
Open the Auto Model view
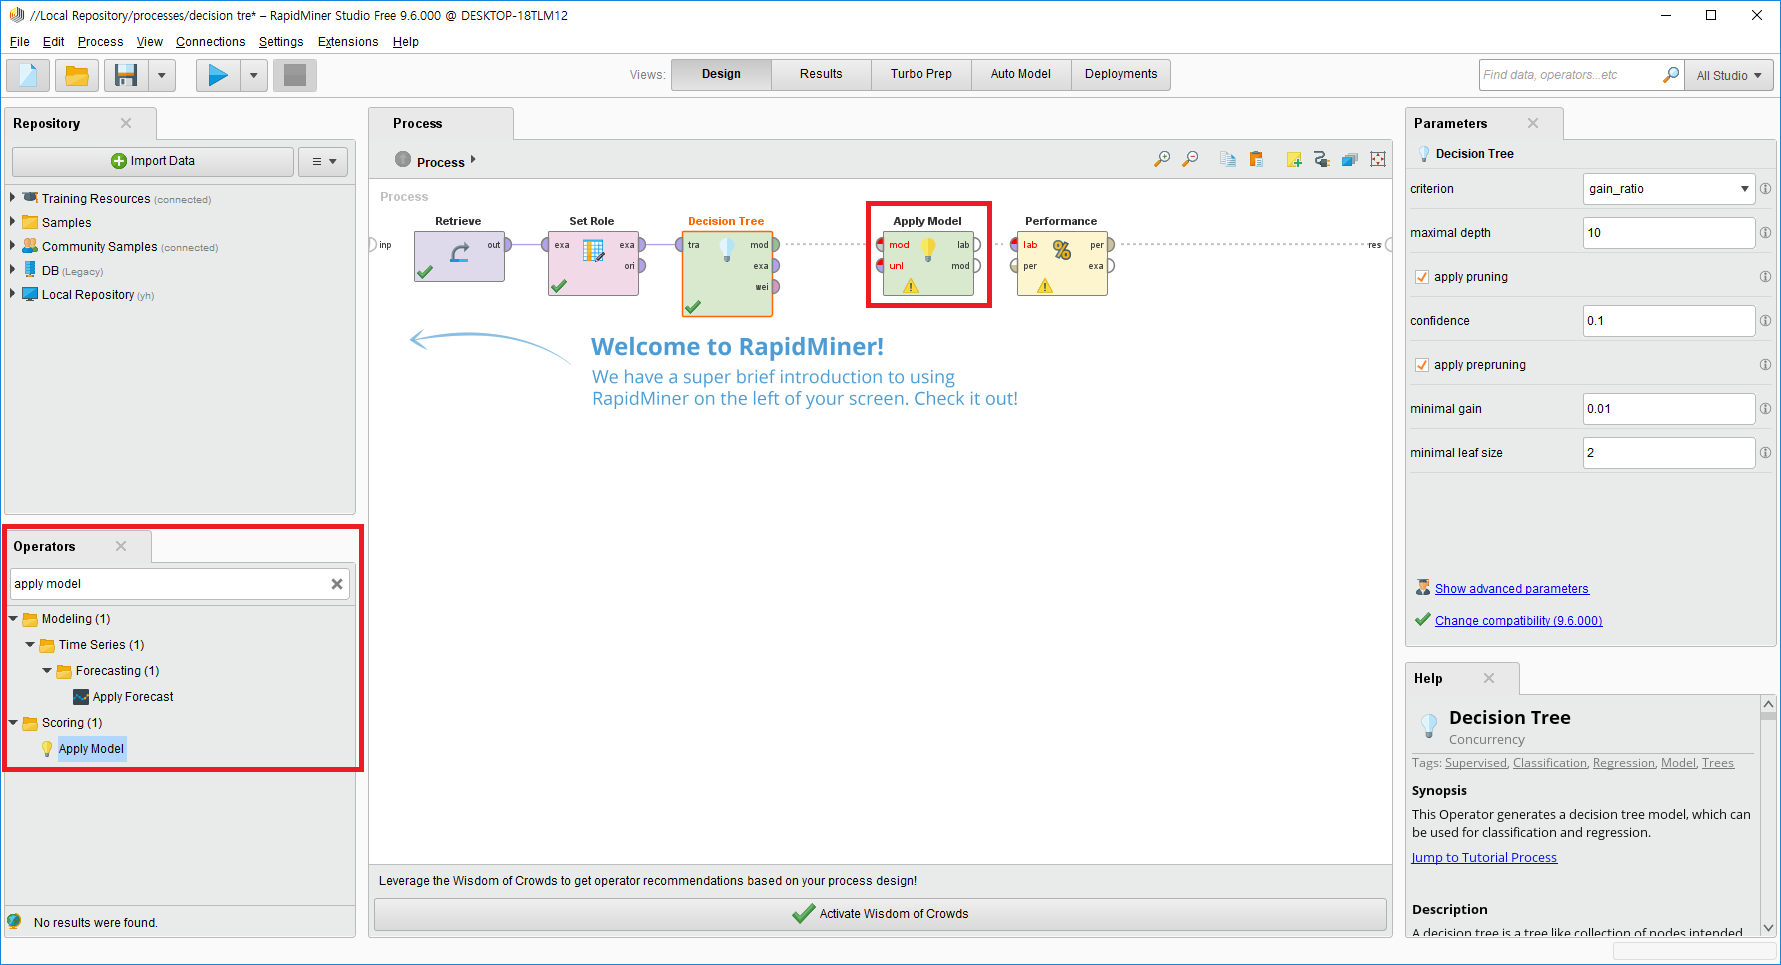coord(1021,74)
